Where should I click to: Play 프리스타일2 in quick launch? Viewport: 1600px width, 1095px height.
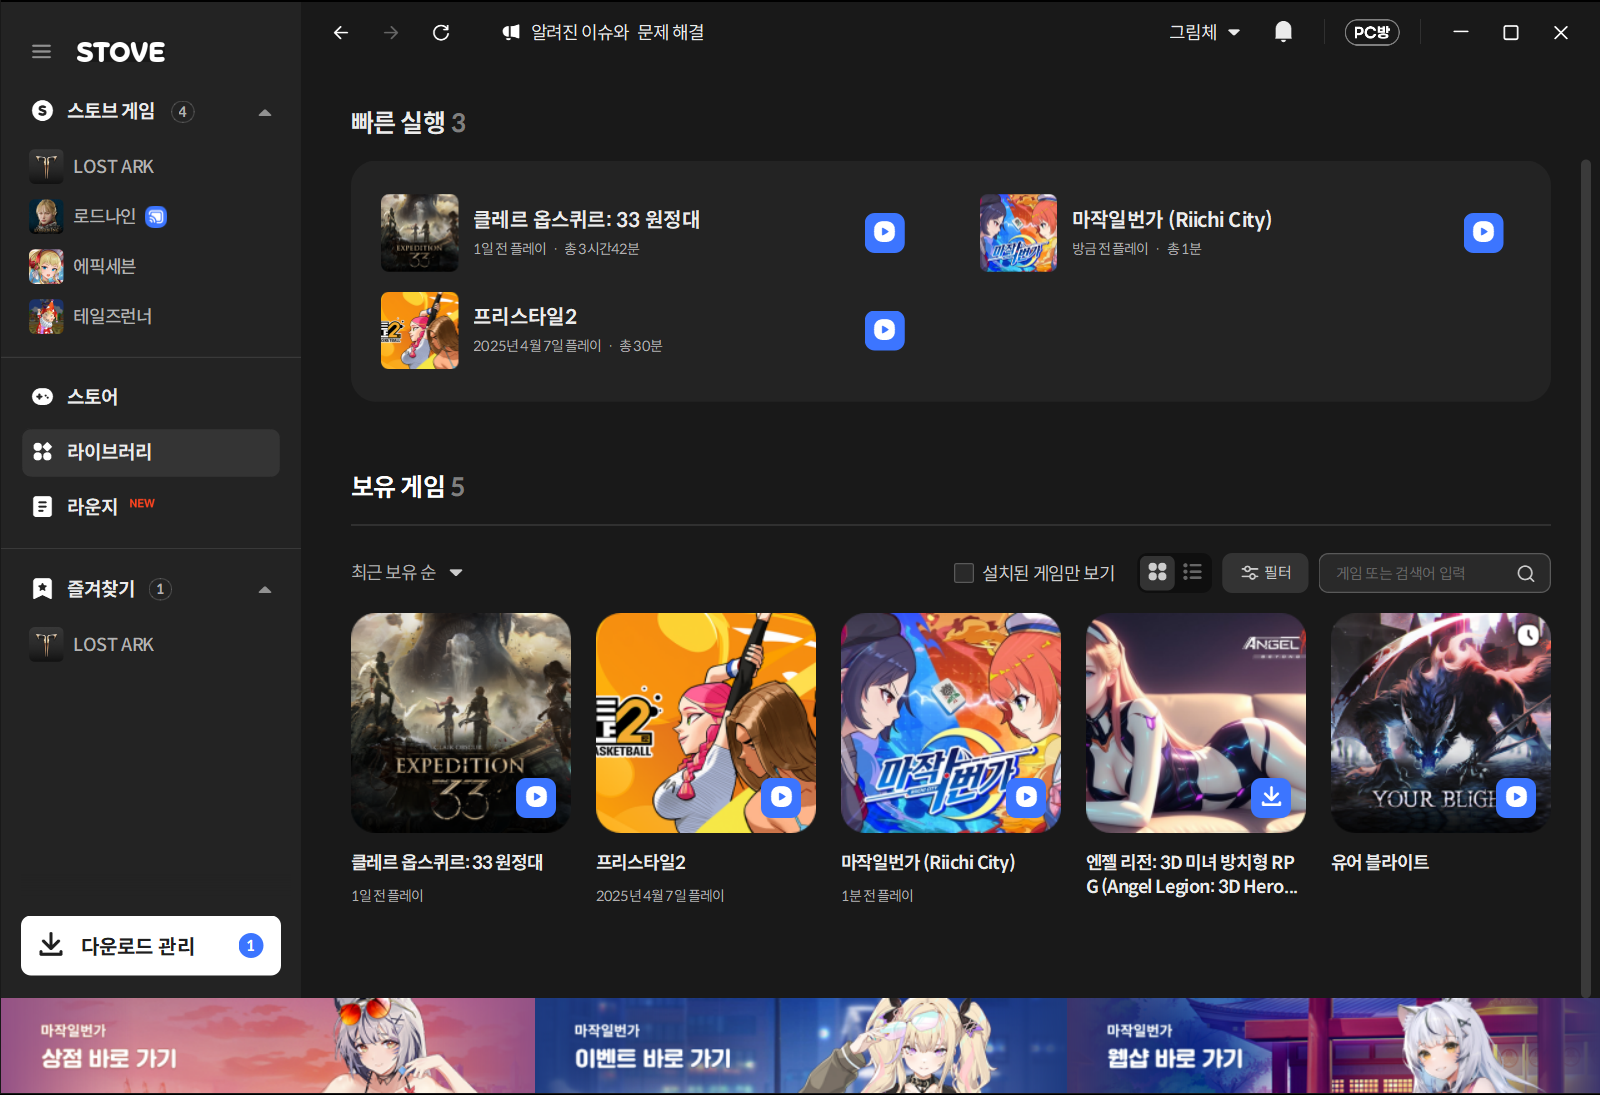[884, 330]
